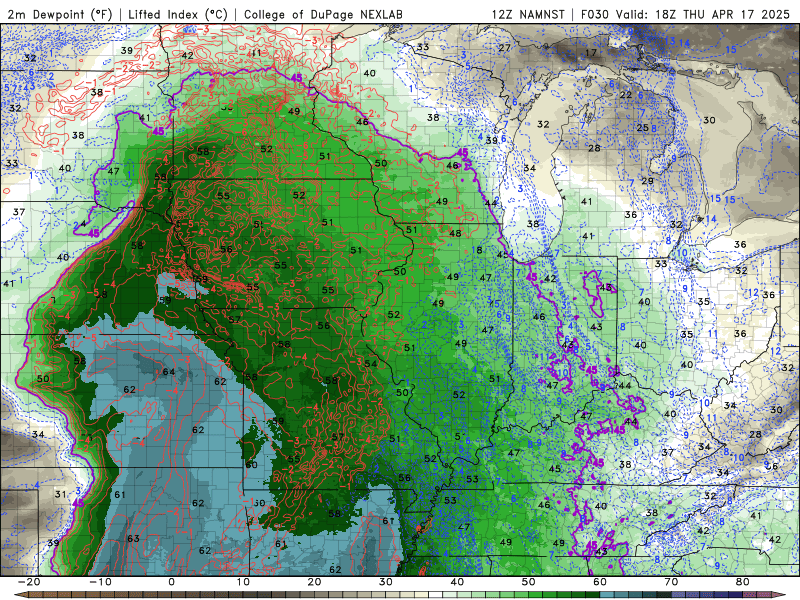Click the "29" dewpoint value on the map
The width and height of the screenshot is (800, 600).
coord(647,181)
